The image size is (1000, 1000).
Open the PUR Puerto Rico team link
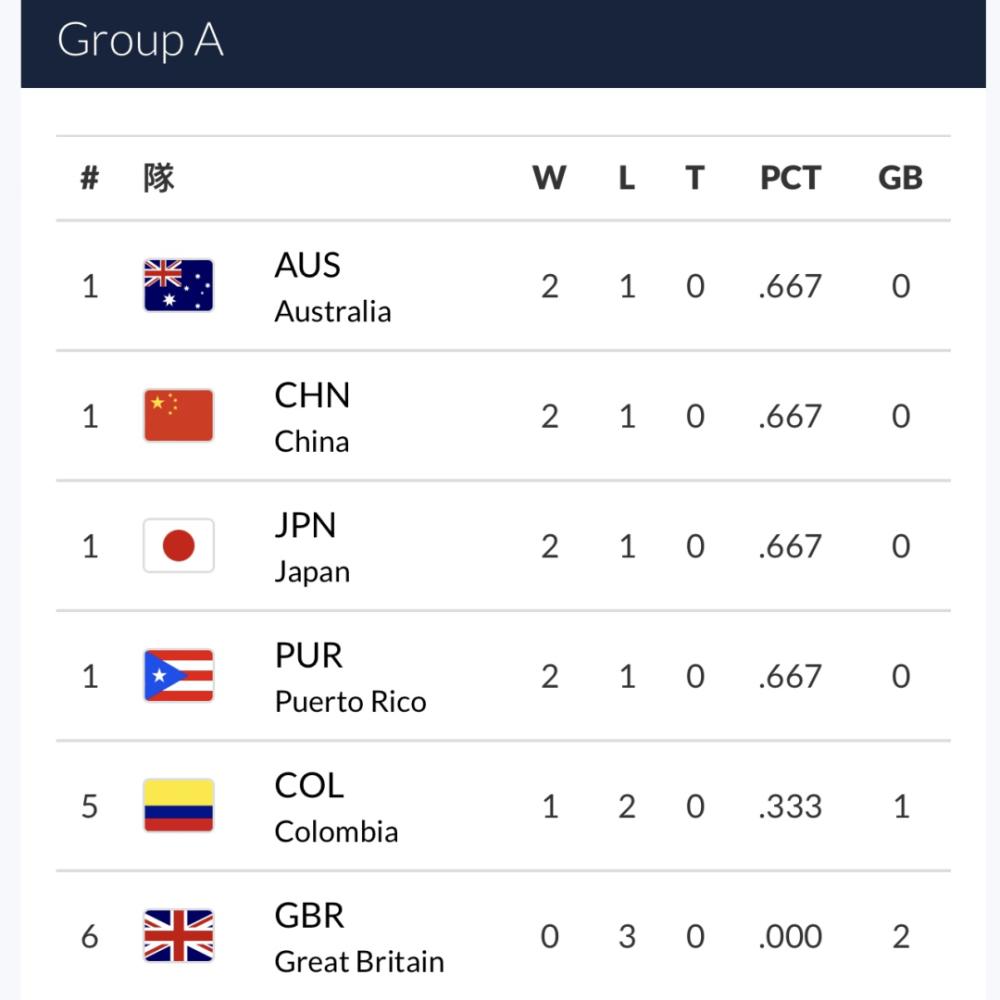[351, 678]
